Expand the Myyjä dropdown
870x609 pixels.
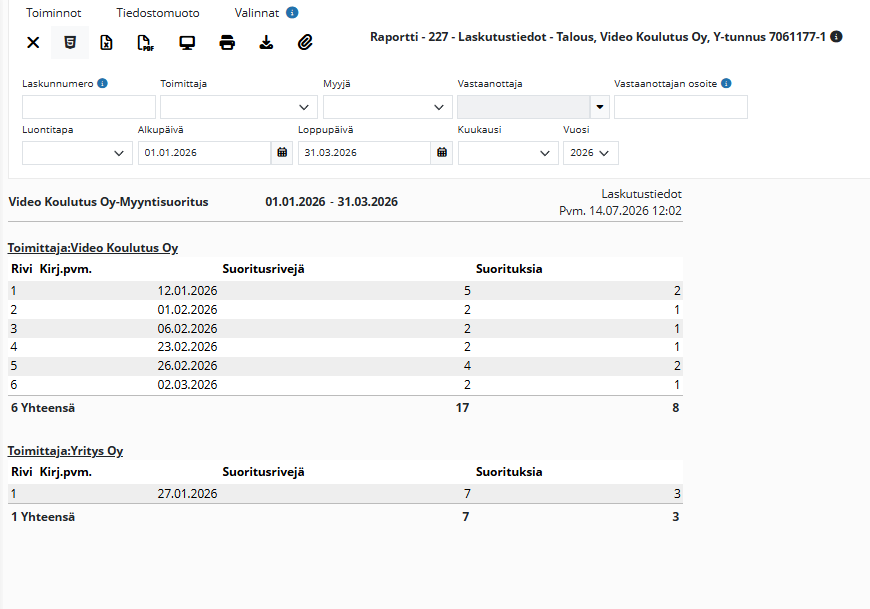(x=388, y=107)
